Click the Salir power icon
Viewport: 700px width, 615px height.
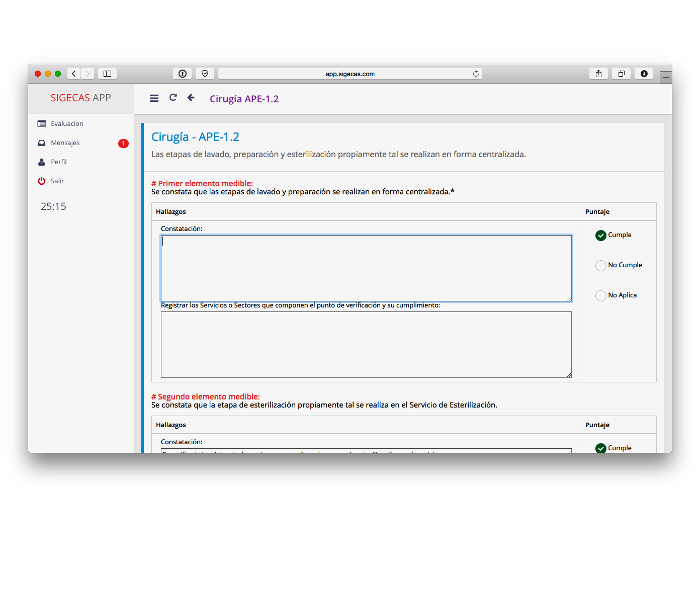pos(42,181)
